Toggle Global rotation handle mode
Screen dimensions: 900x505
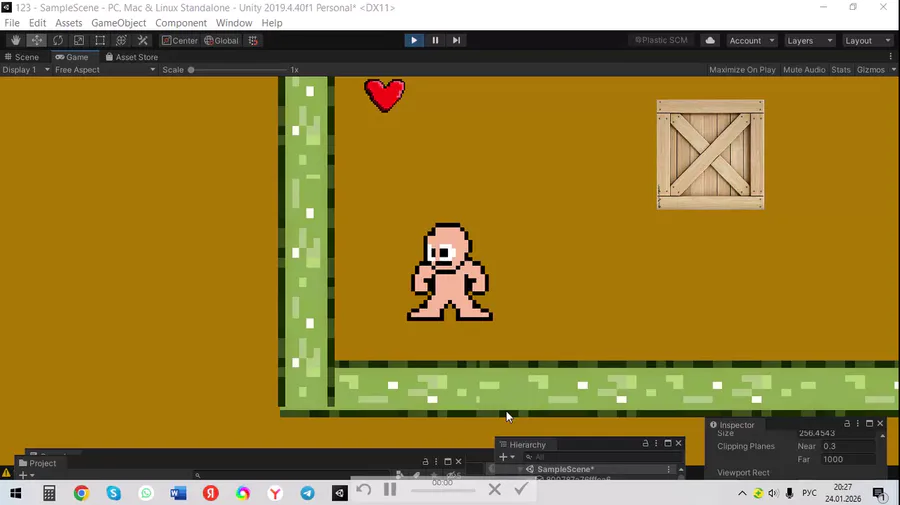[x=222, y=40]
